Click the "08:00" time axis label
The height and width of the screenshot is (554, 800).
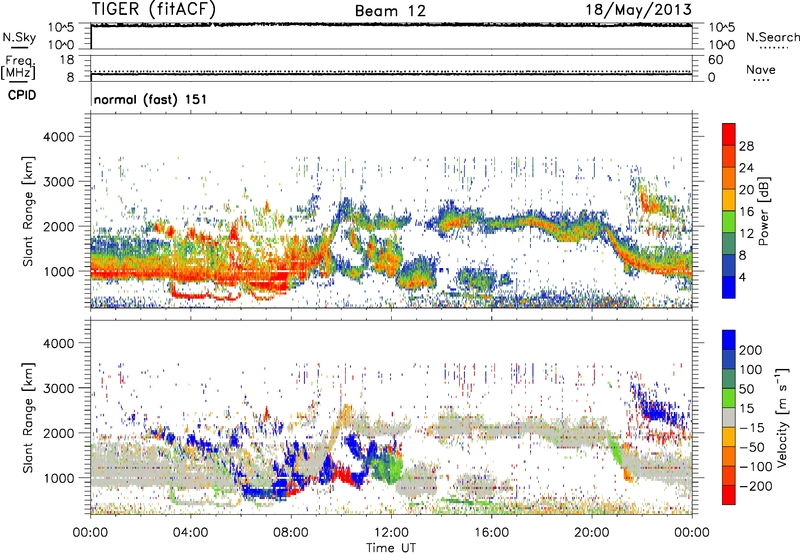(x=291, y=533)
